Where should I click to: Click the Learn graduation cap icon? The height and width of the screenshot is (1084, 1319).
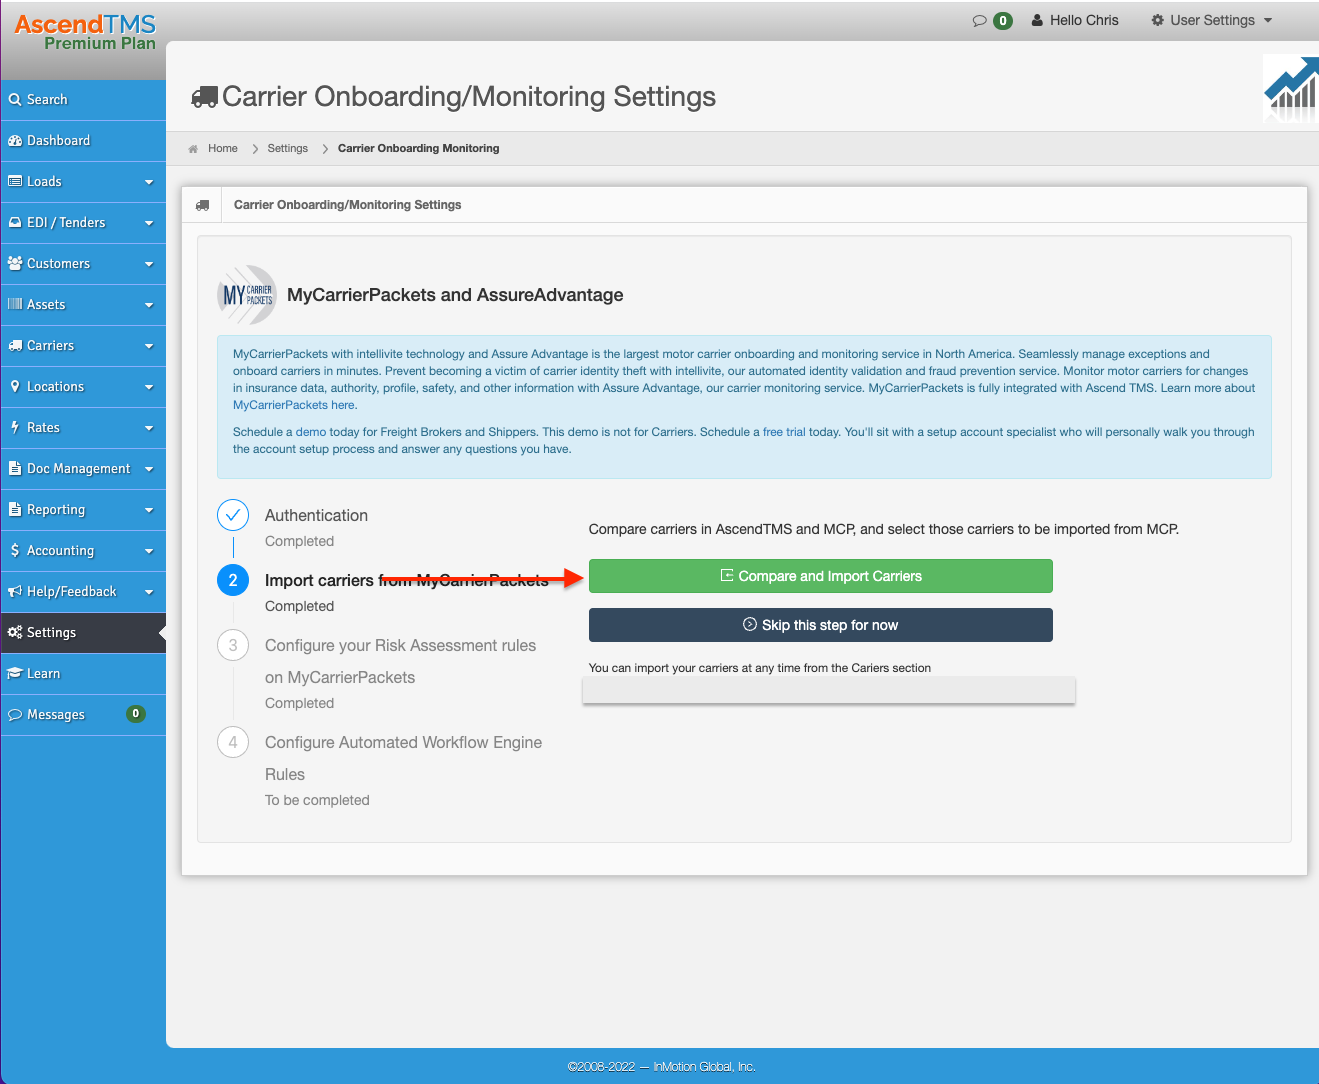tap(15, 674)
